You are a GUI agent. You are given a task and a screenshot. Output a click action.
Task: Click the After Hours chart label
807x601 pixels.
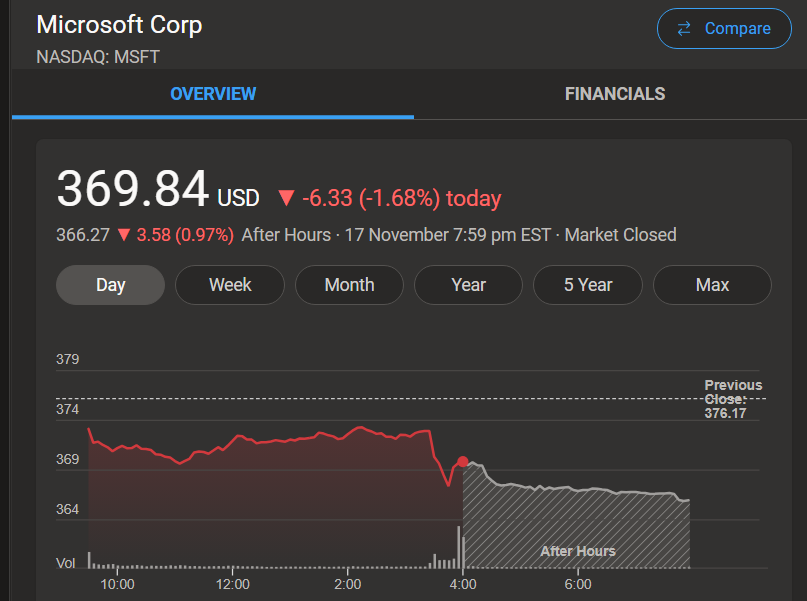[x=577, y=551]
